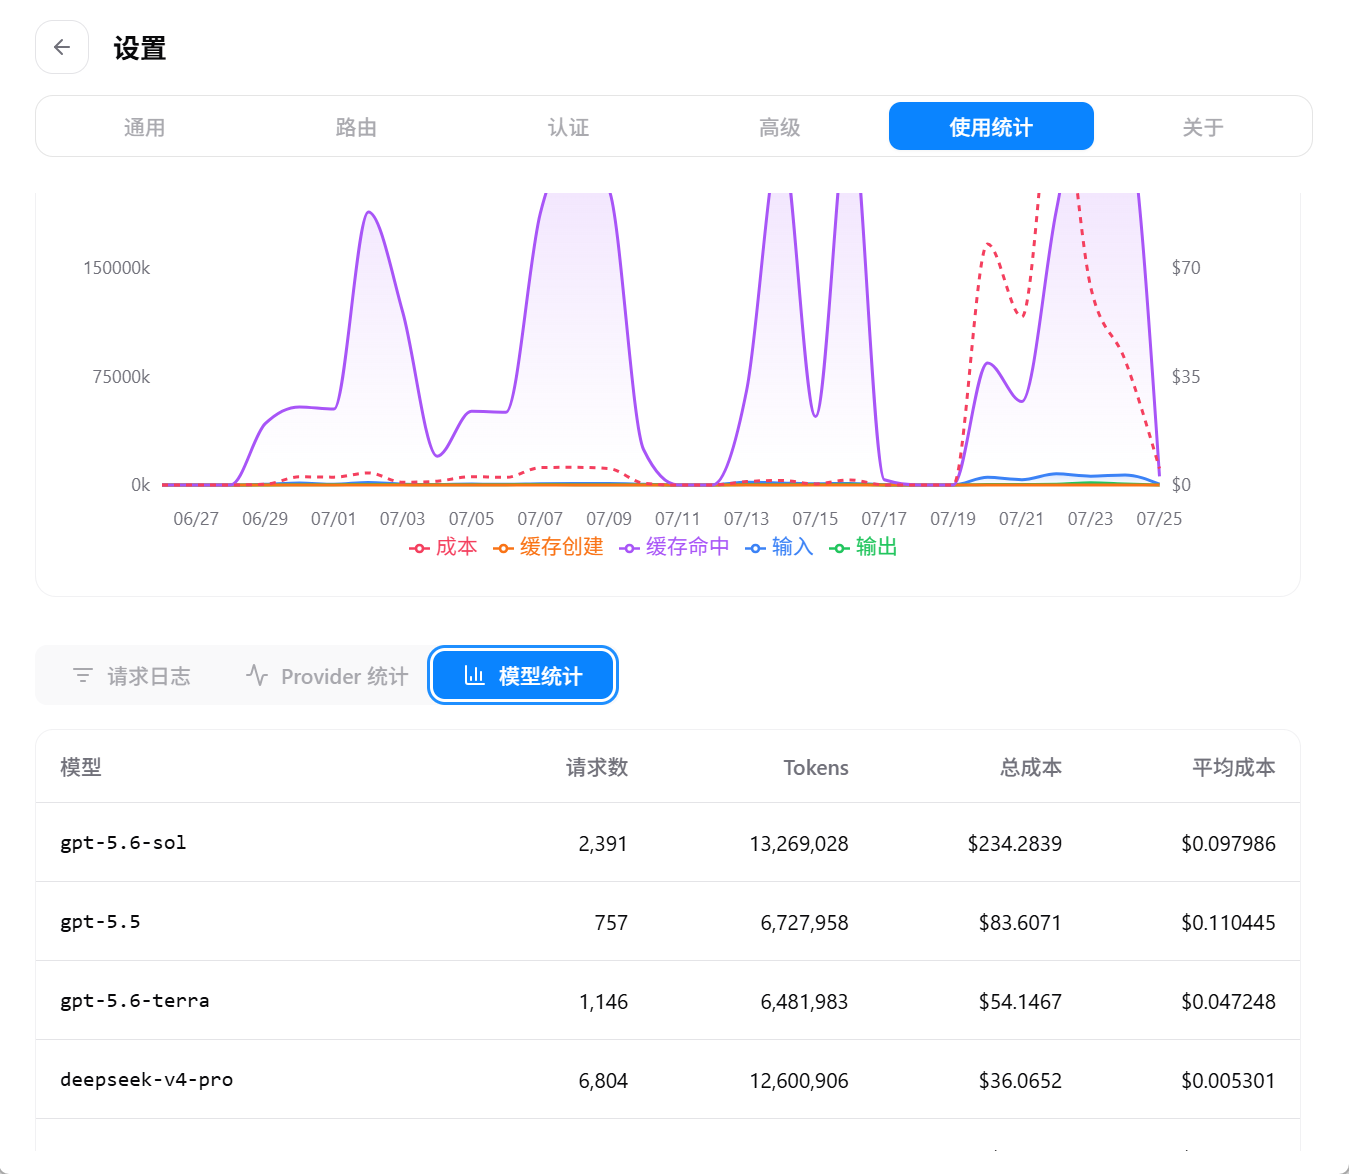Click the $36.0652 total cost

pyautogui.click(x=1020, y=1080)
